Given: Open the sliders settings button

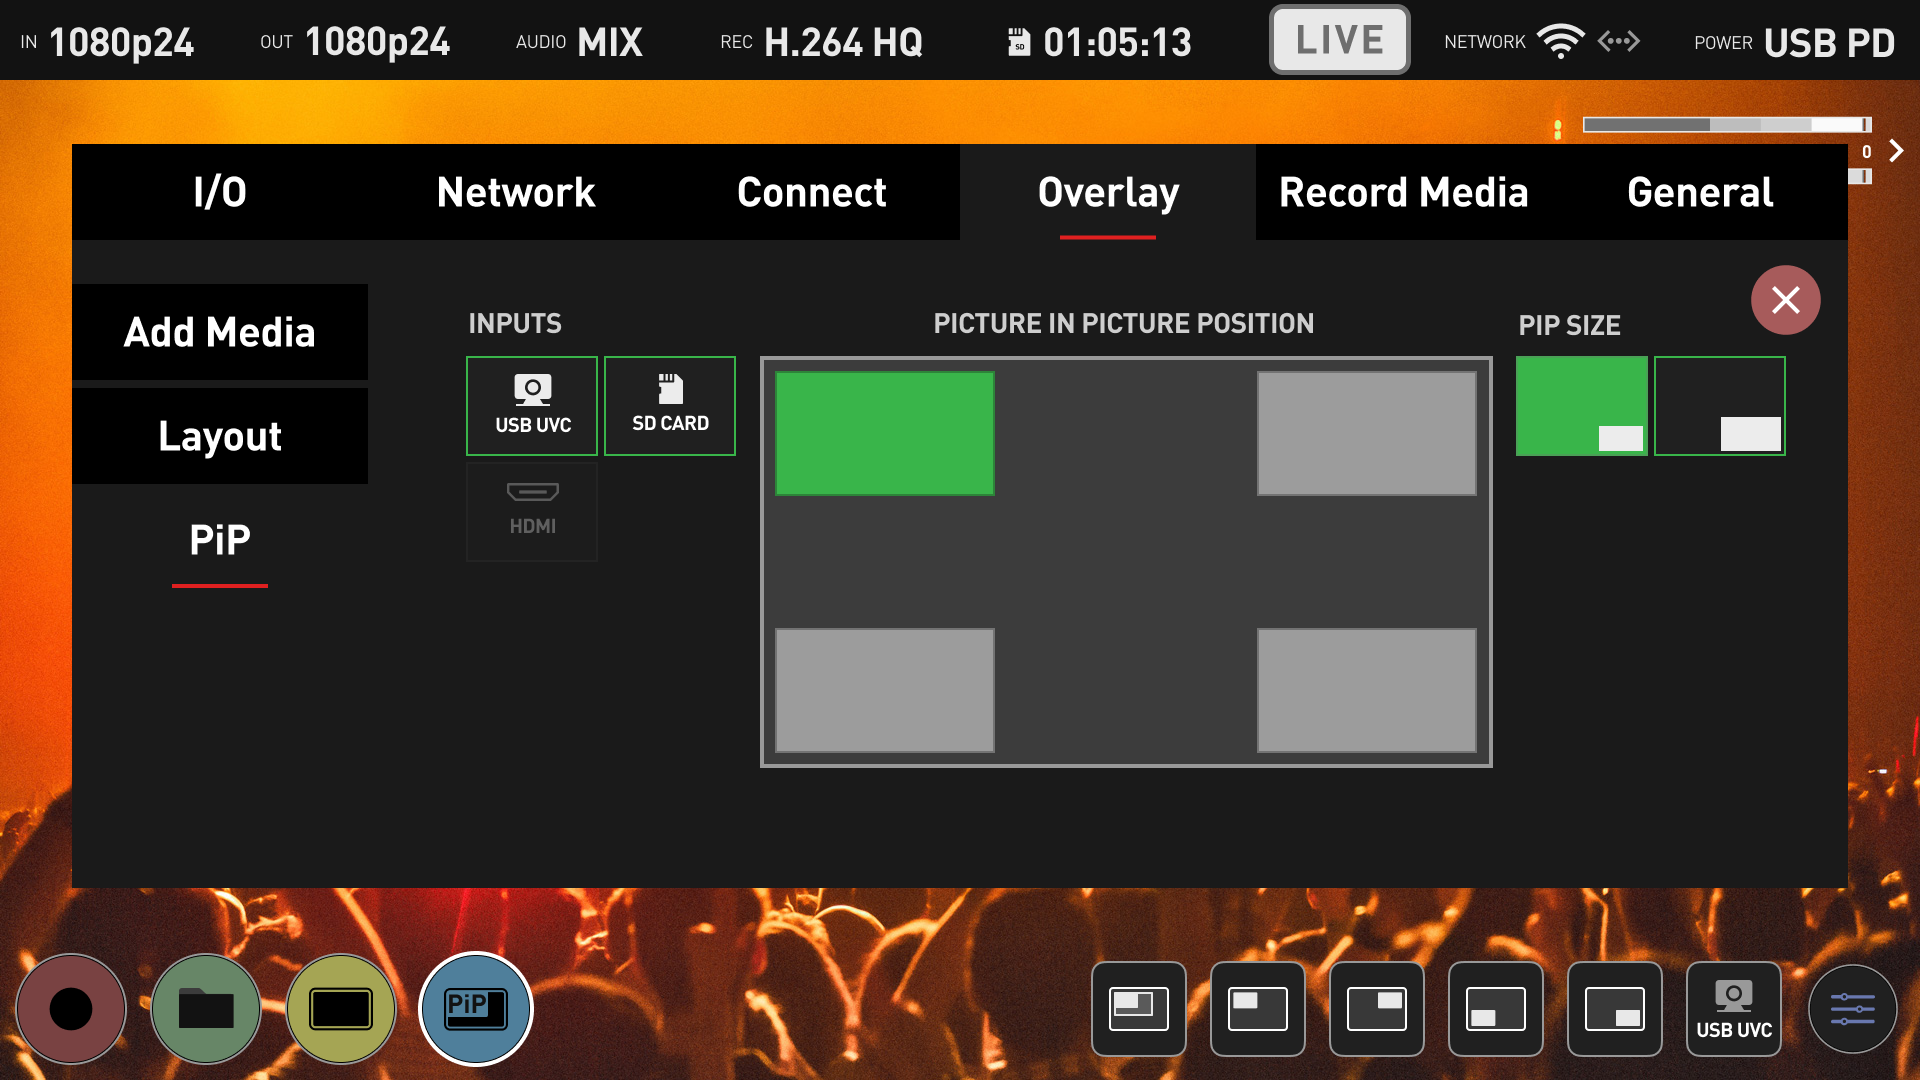Looking at the screenshot, I should [1853, 1009].
